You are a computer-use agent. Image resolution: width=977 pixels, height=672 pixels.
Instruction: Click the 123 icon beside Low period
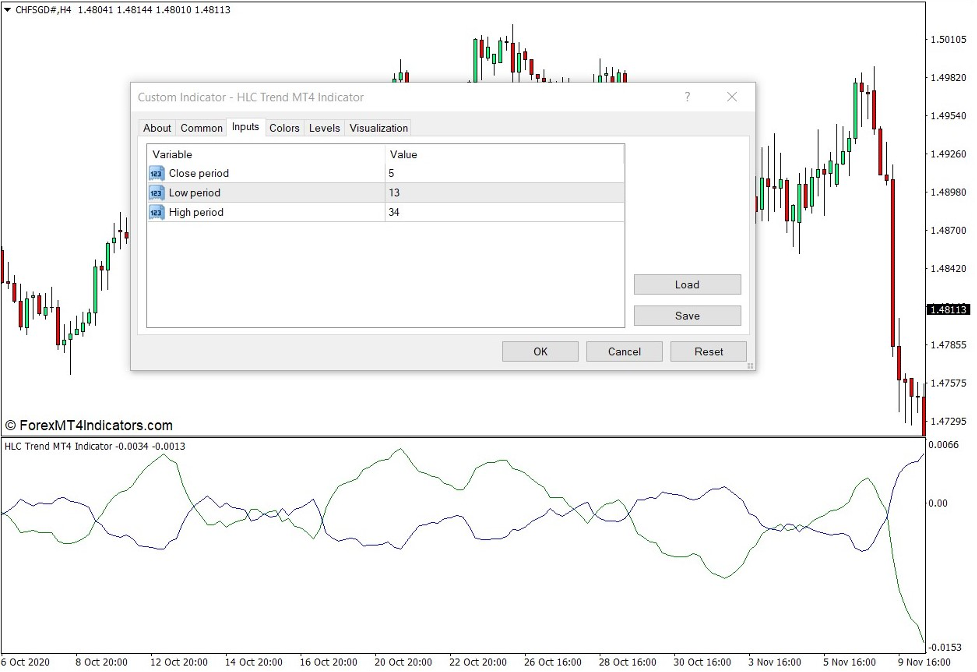point(155,192)
